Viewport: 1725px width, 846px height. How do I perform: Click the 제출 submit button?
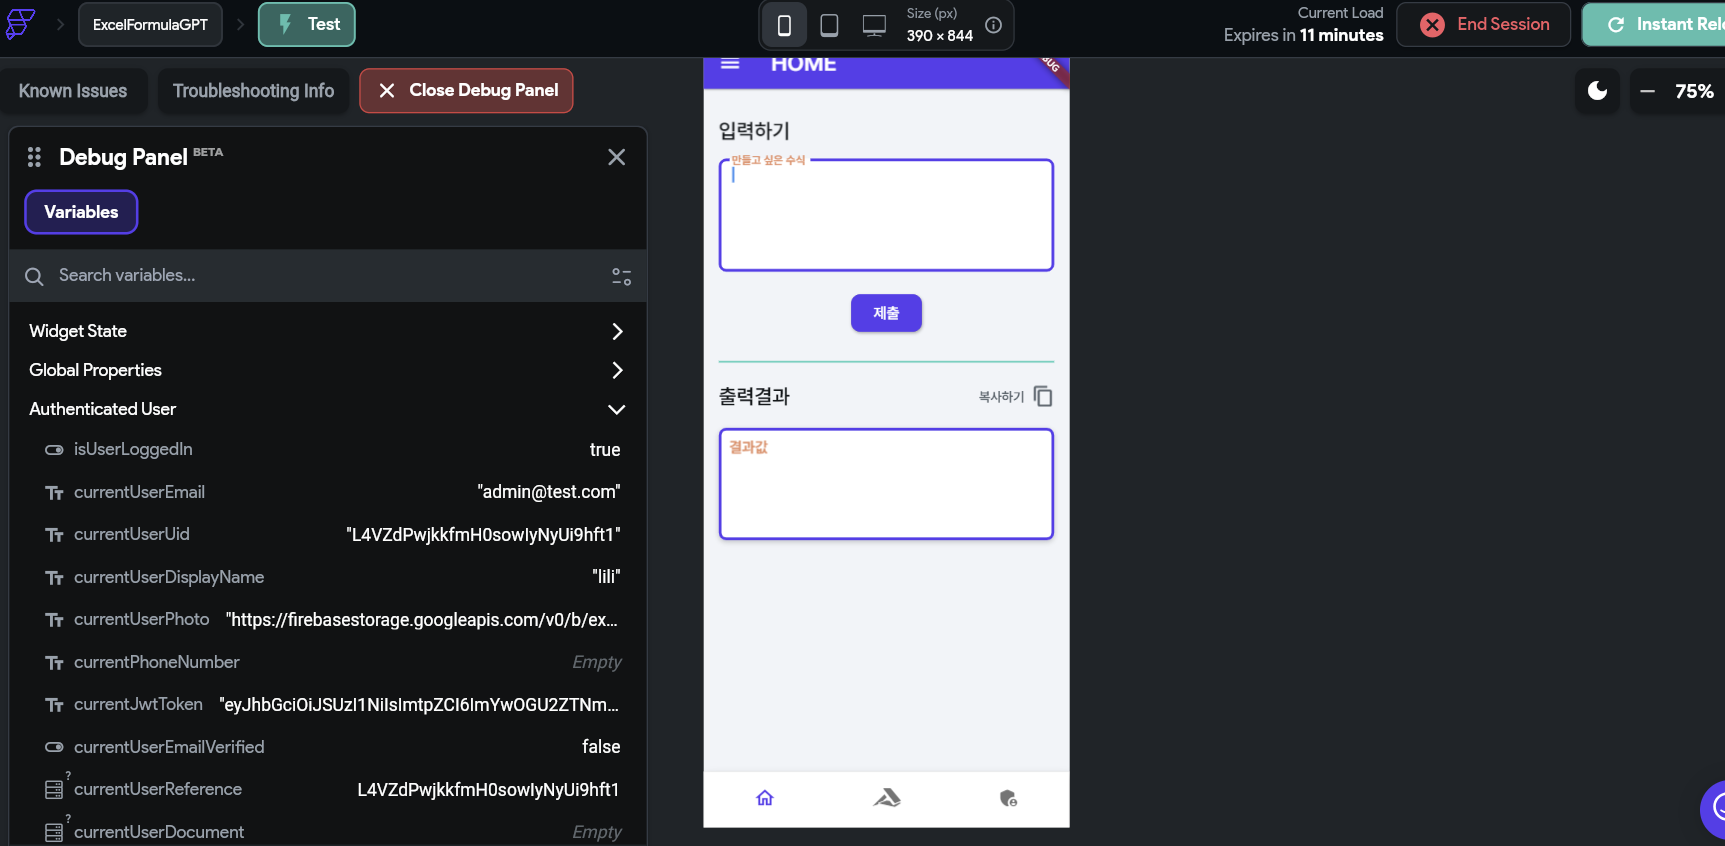point(886,313)
